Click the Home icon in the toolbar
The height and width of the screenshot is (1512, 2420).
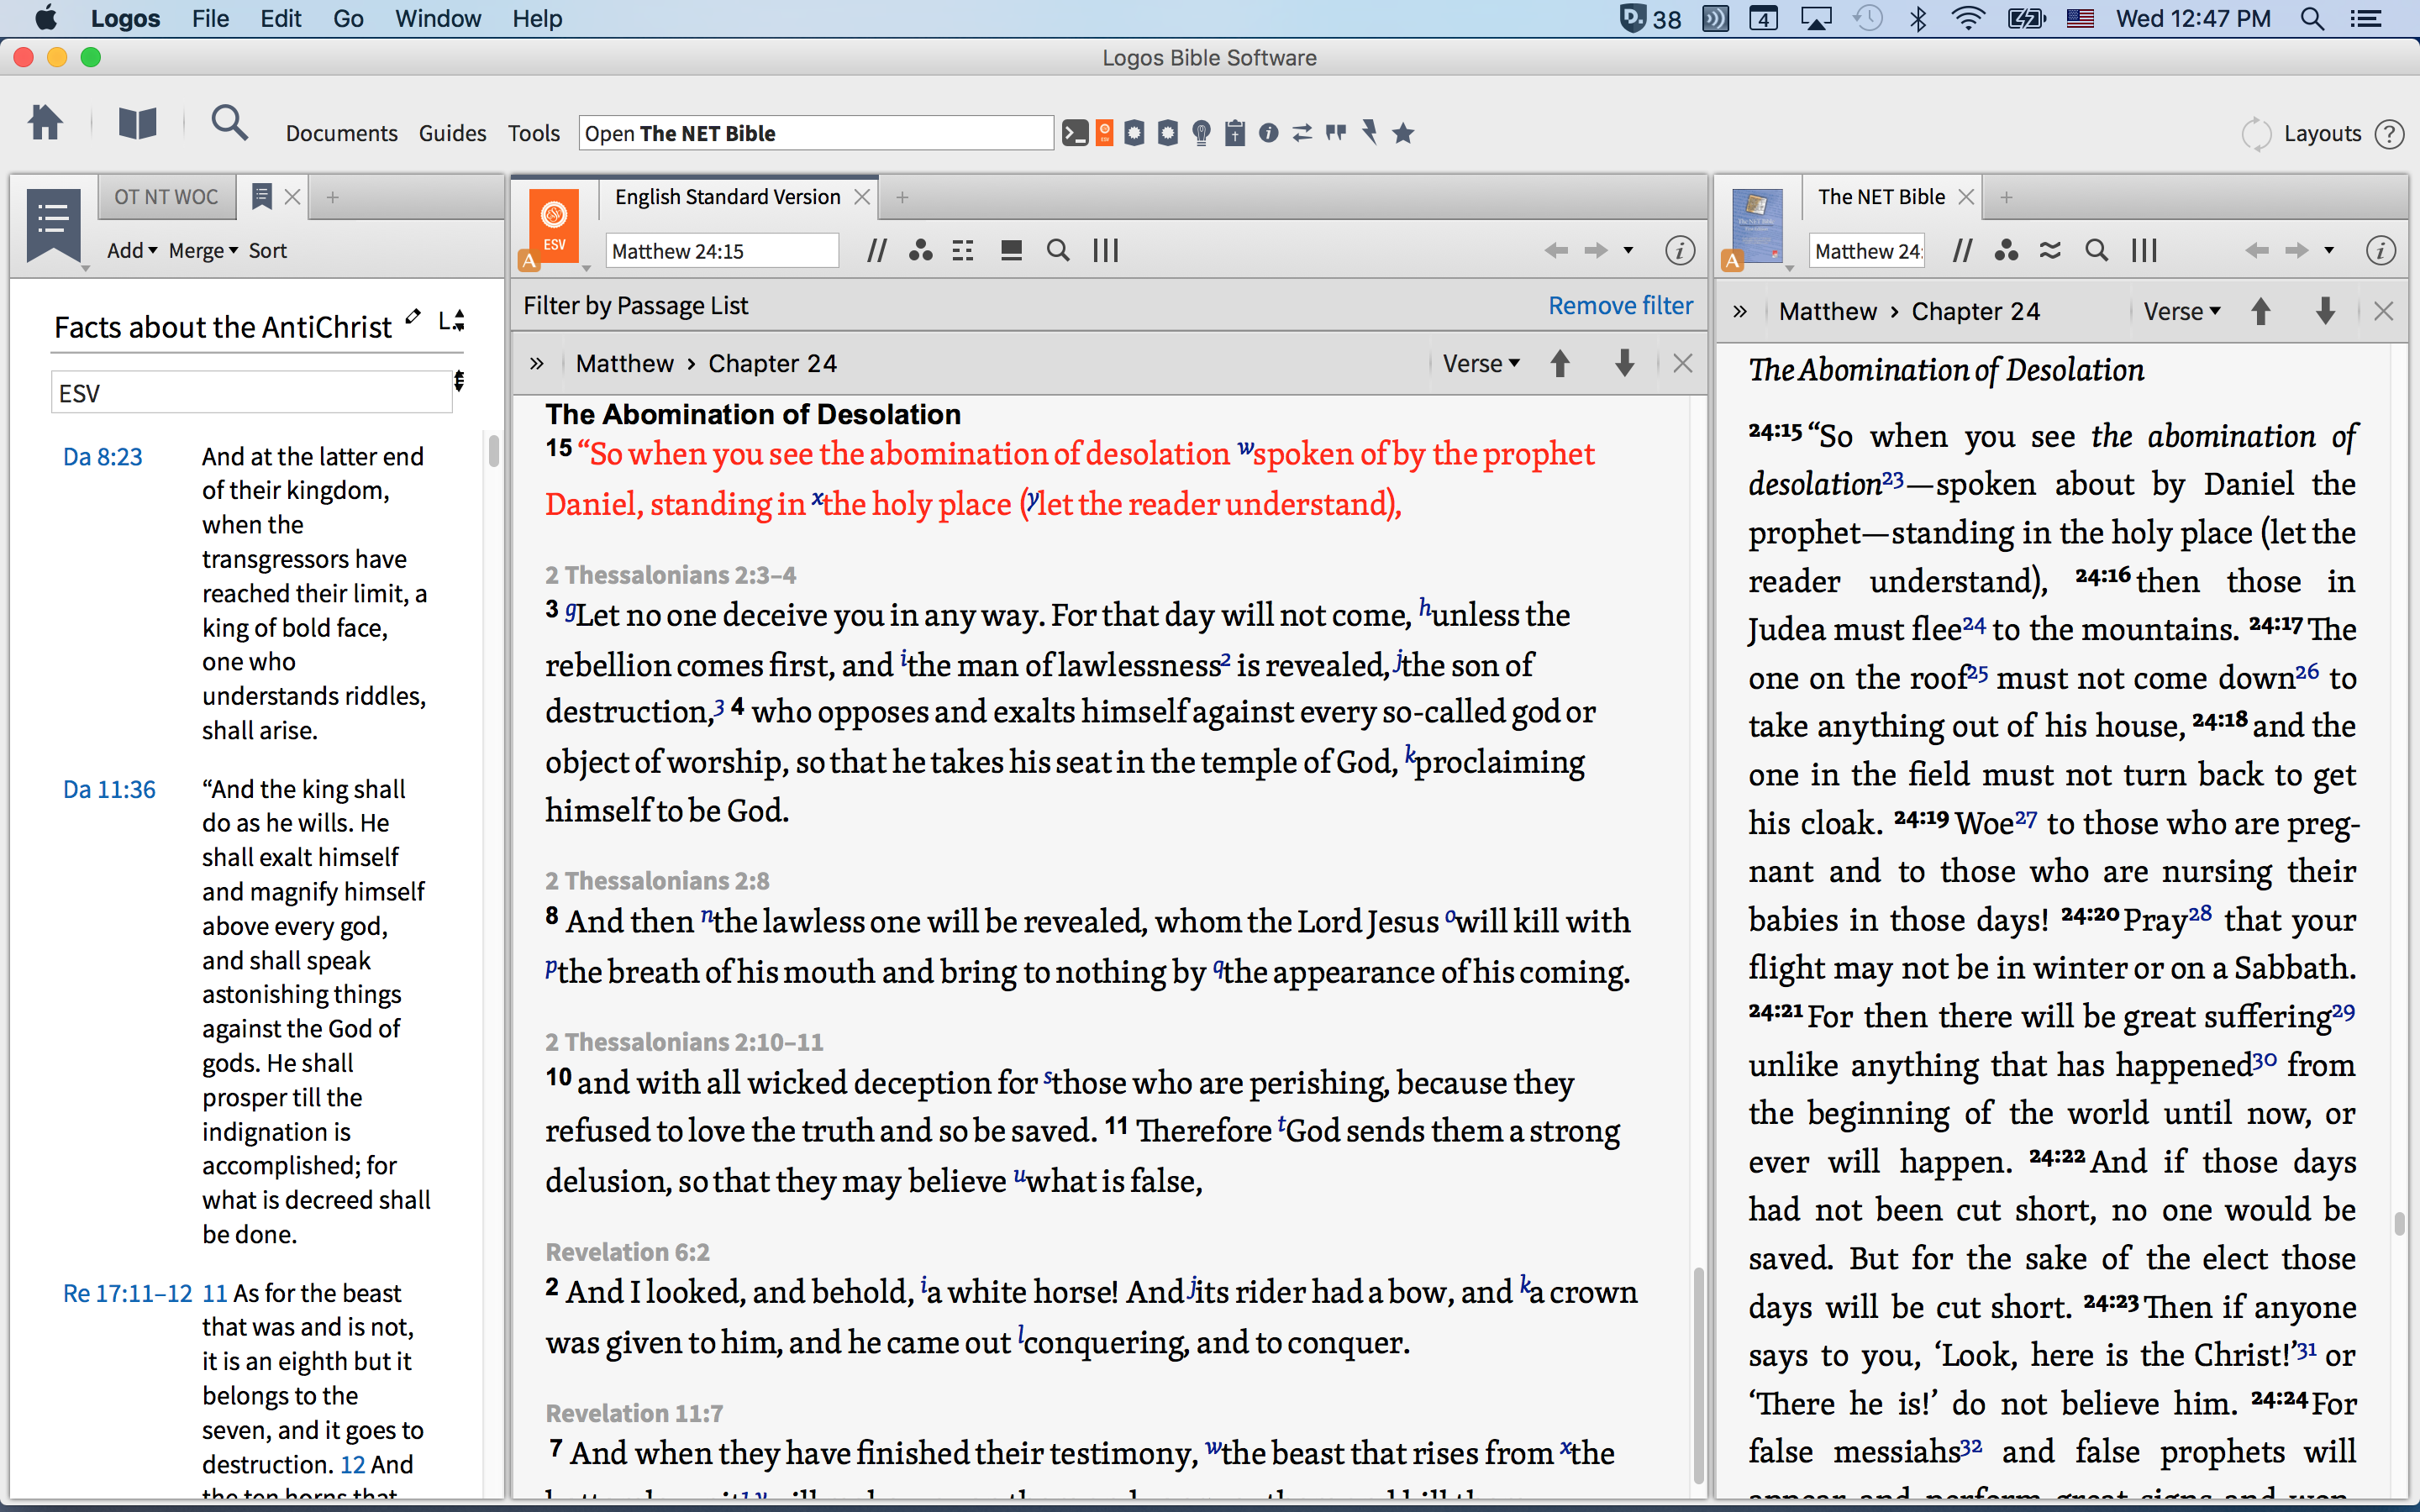coord(45,124)
